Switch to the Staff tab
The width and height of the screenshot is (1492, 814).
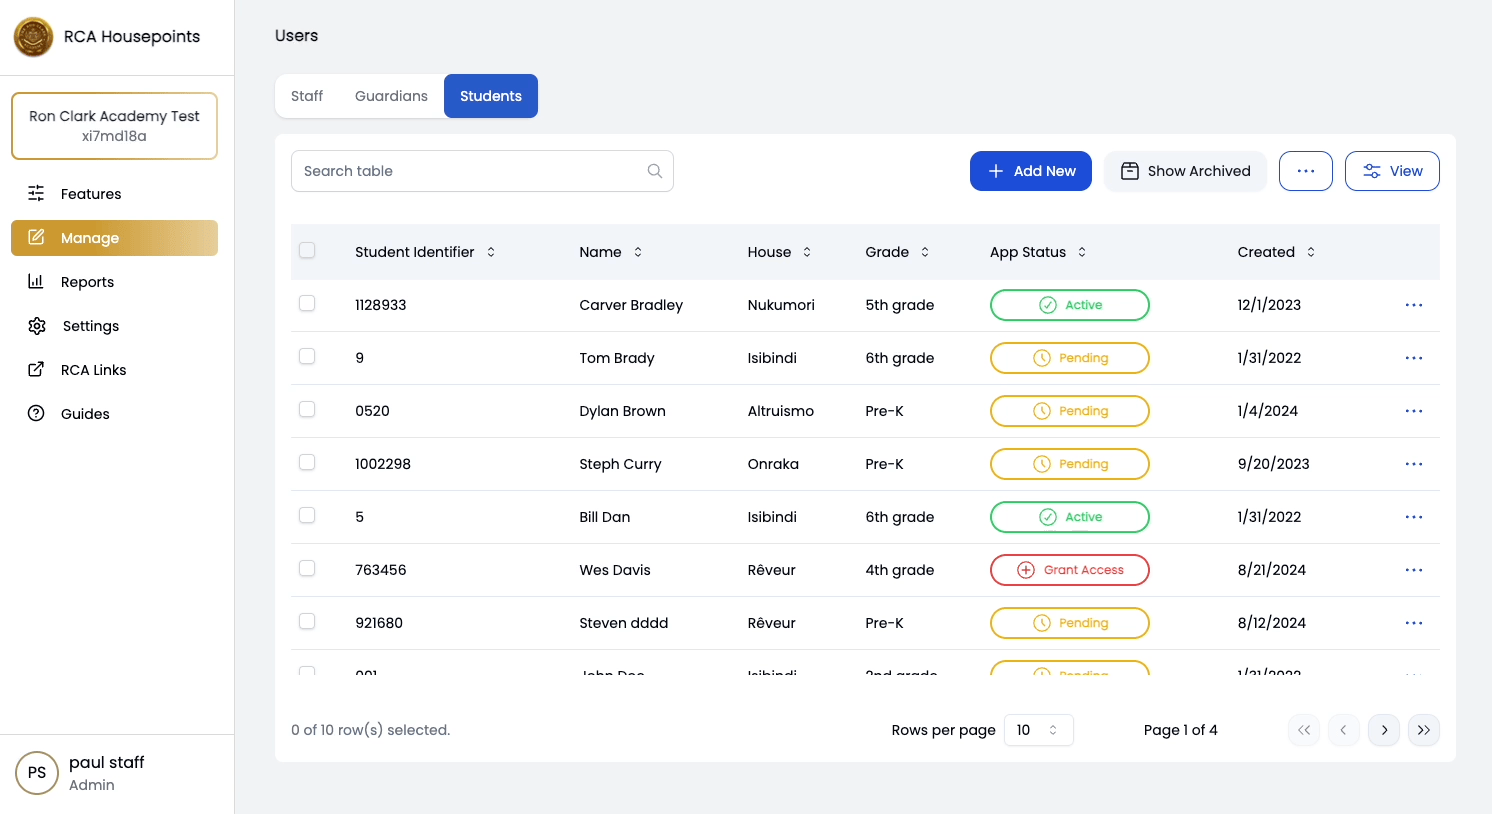[307, 96]
